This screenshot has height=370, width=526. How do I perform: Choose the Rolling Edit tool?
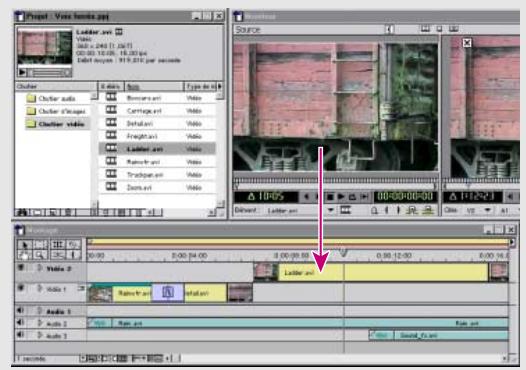point(57,245)
